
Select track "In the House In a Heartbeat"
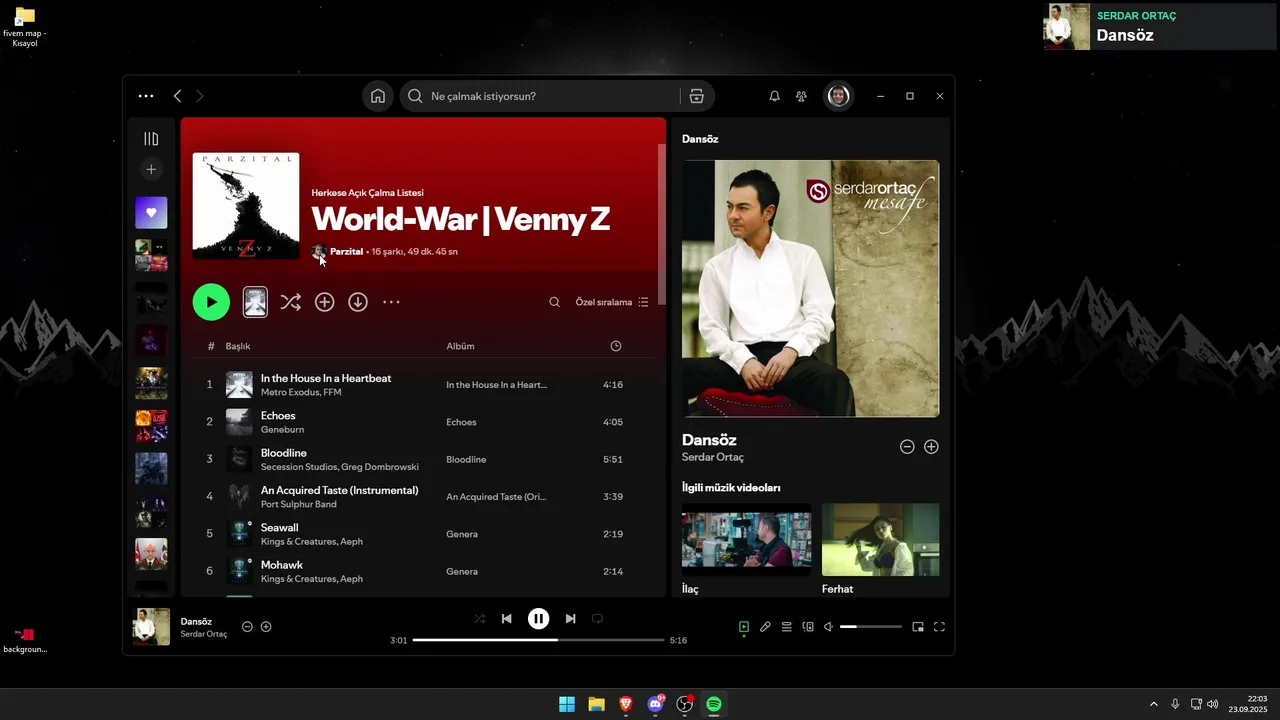(x=326, y=378)
